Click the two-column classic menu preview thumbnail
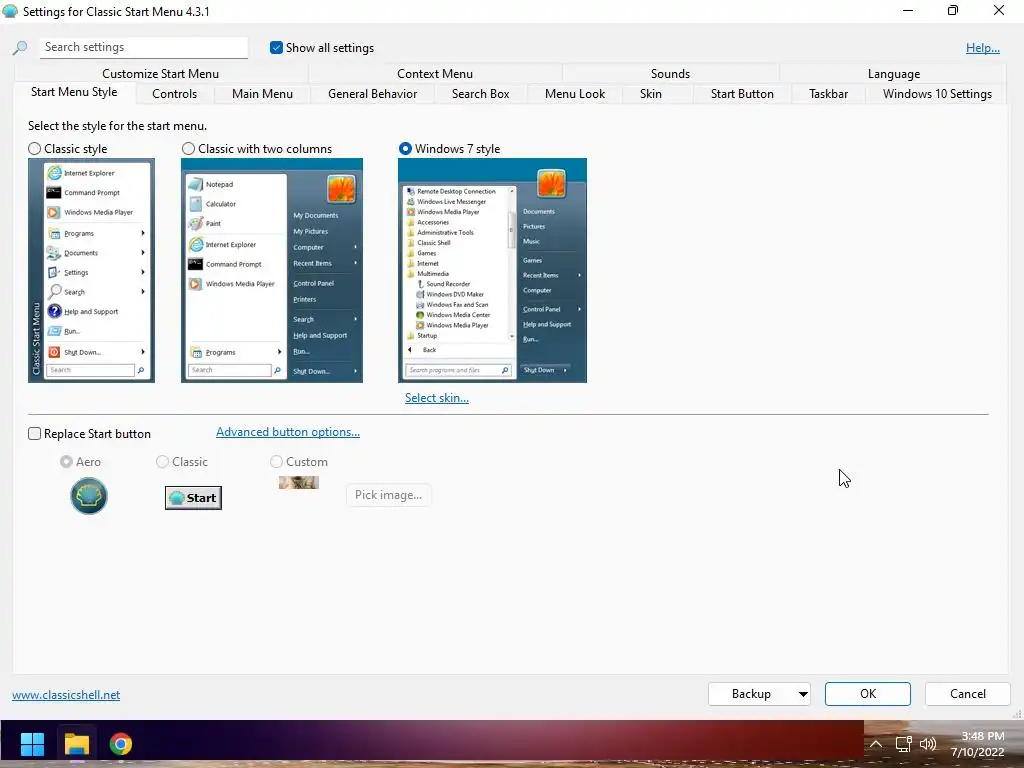Viewport: 1024px width, 768px height. tap(272, 270)
